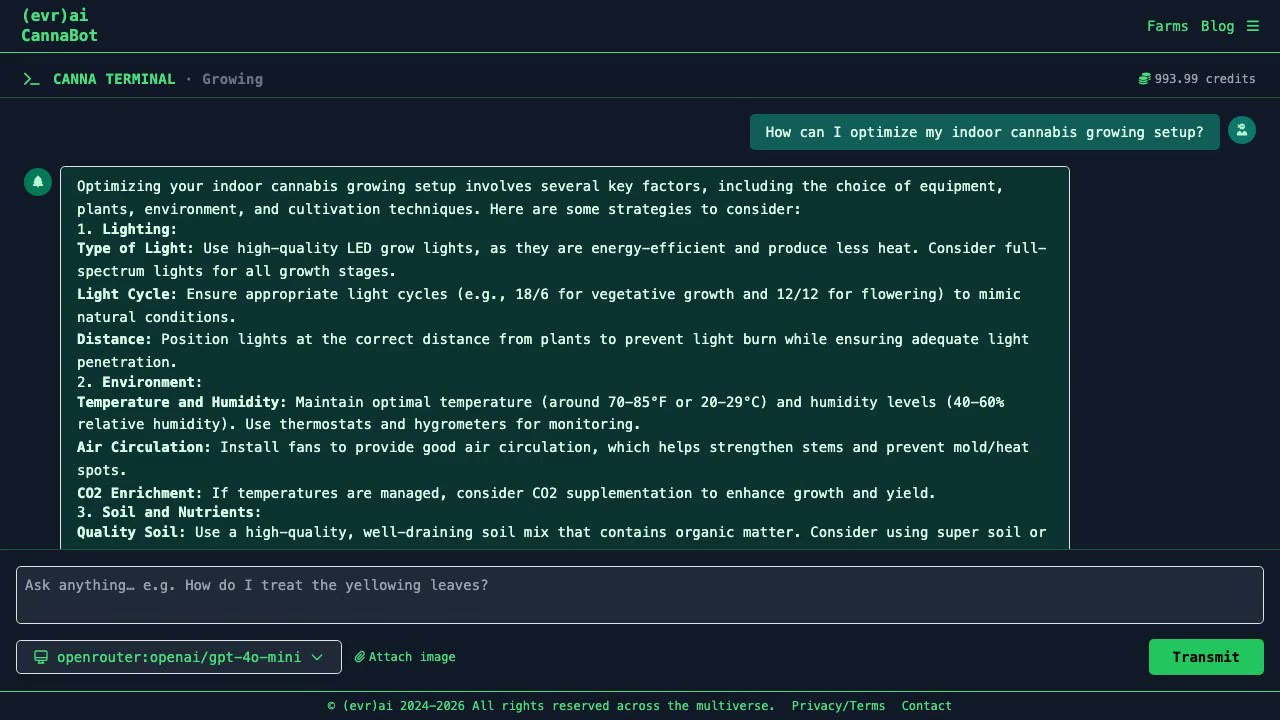Image resolution: width=1280 pixels, height=720 pixels.
Task: Click the Growing breadcrumb label
Action: tap(232, 79)
